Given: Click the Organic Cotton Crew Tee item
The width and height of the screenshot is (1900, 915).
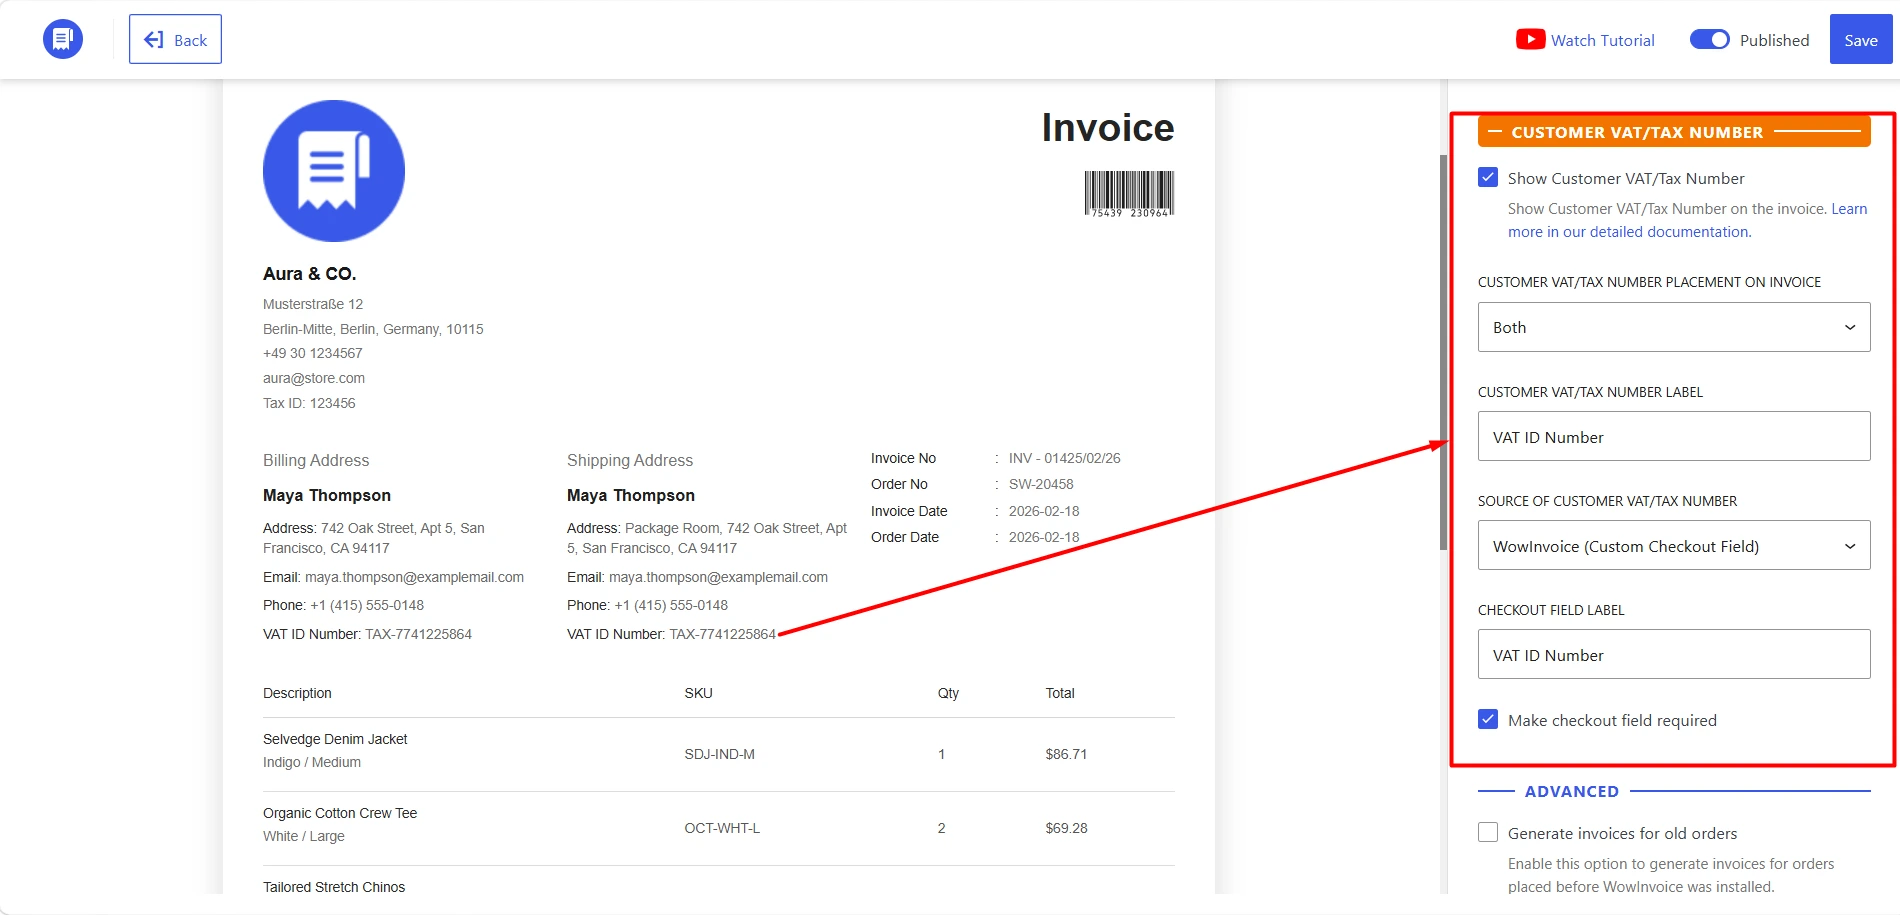Looking at the screenshot, I should 340,813.
